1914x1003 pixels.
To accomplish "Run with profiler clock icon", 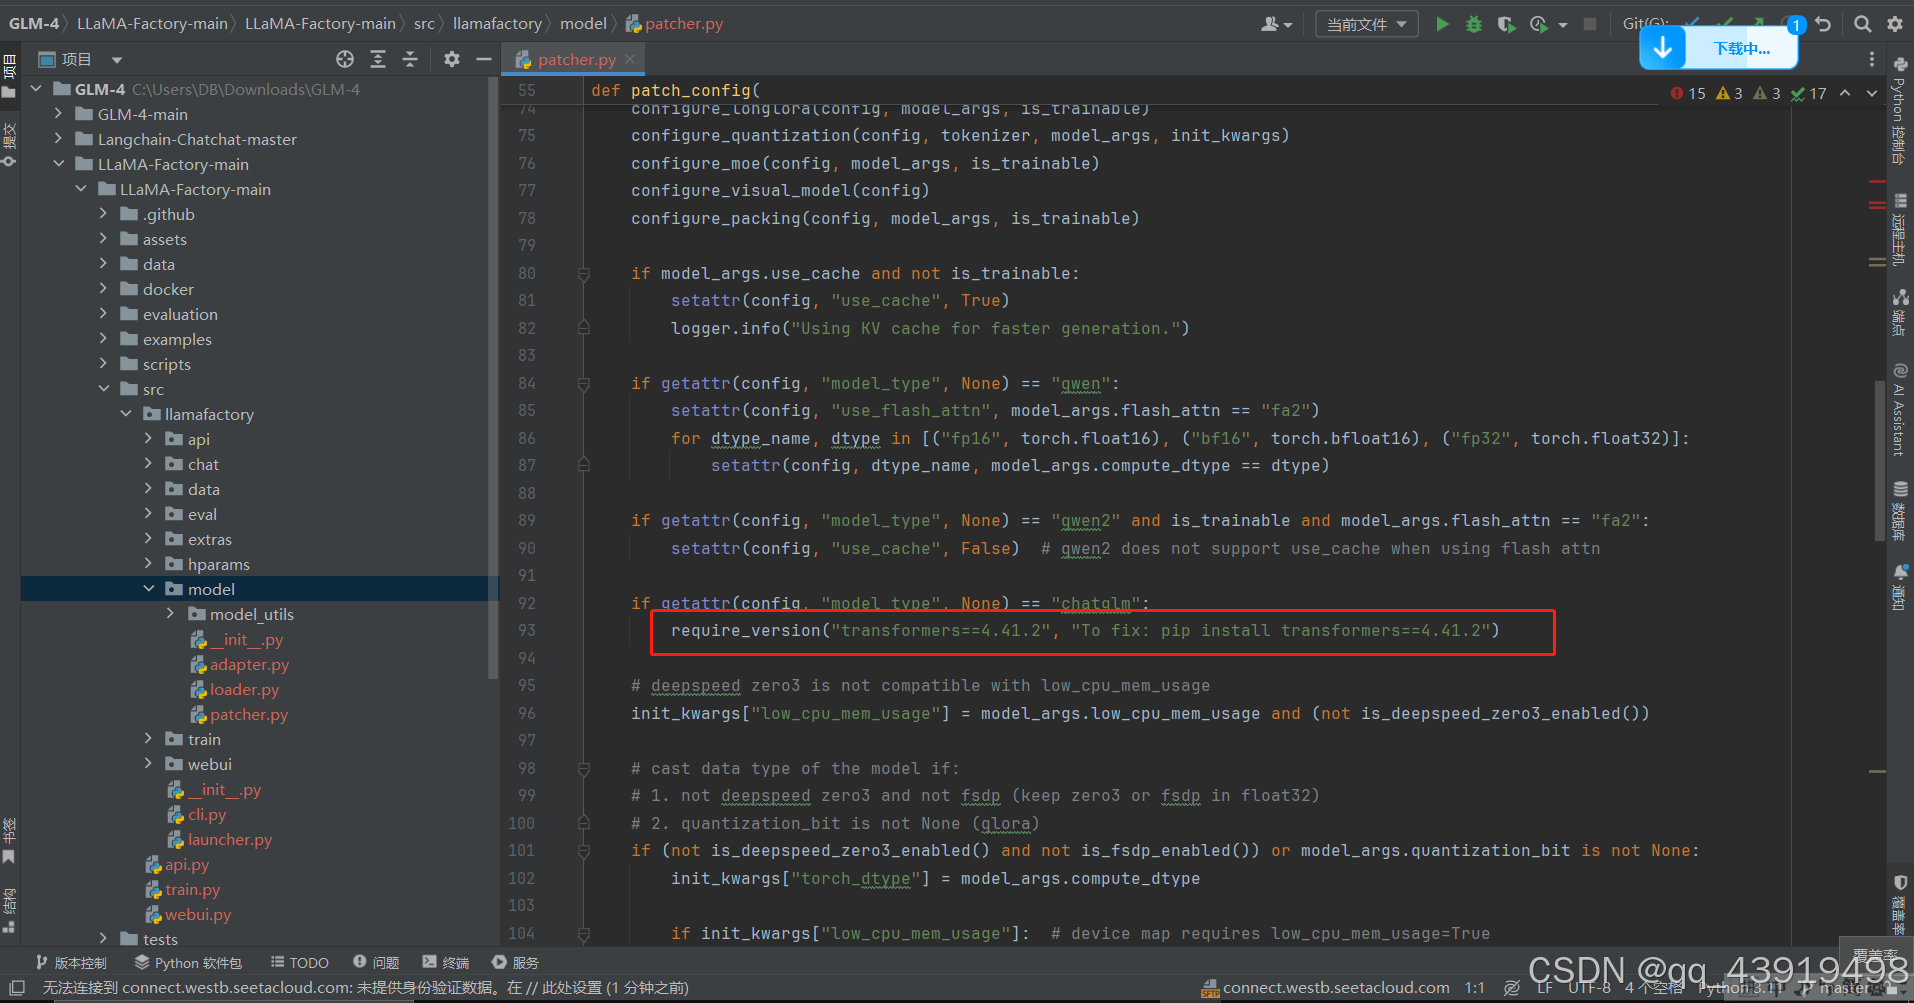I will pos(1539,24).
